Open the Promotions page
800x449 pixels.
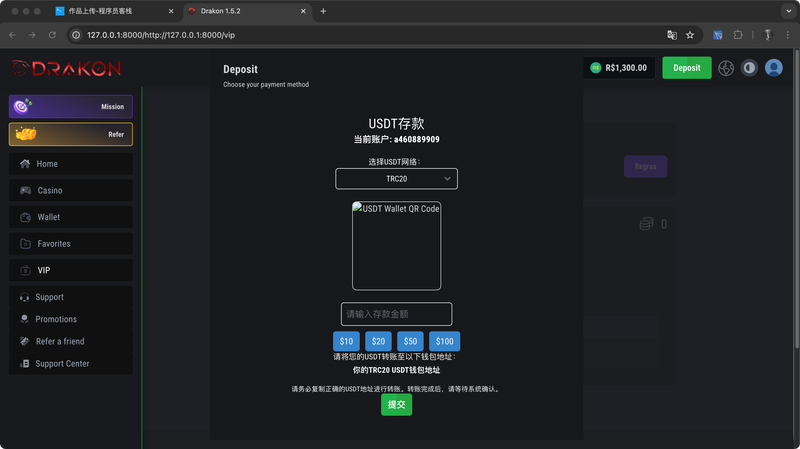(71, 319)
